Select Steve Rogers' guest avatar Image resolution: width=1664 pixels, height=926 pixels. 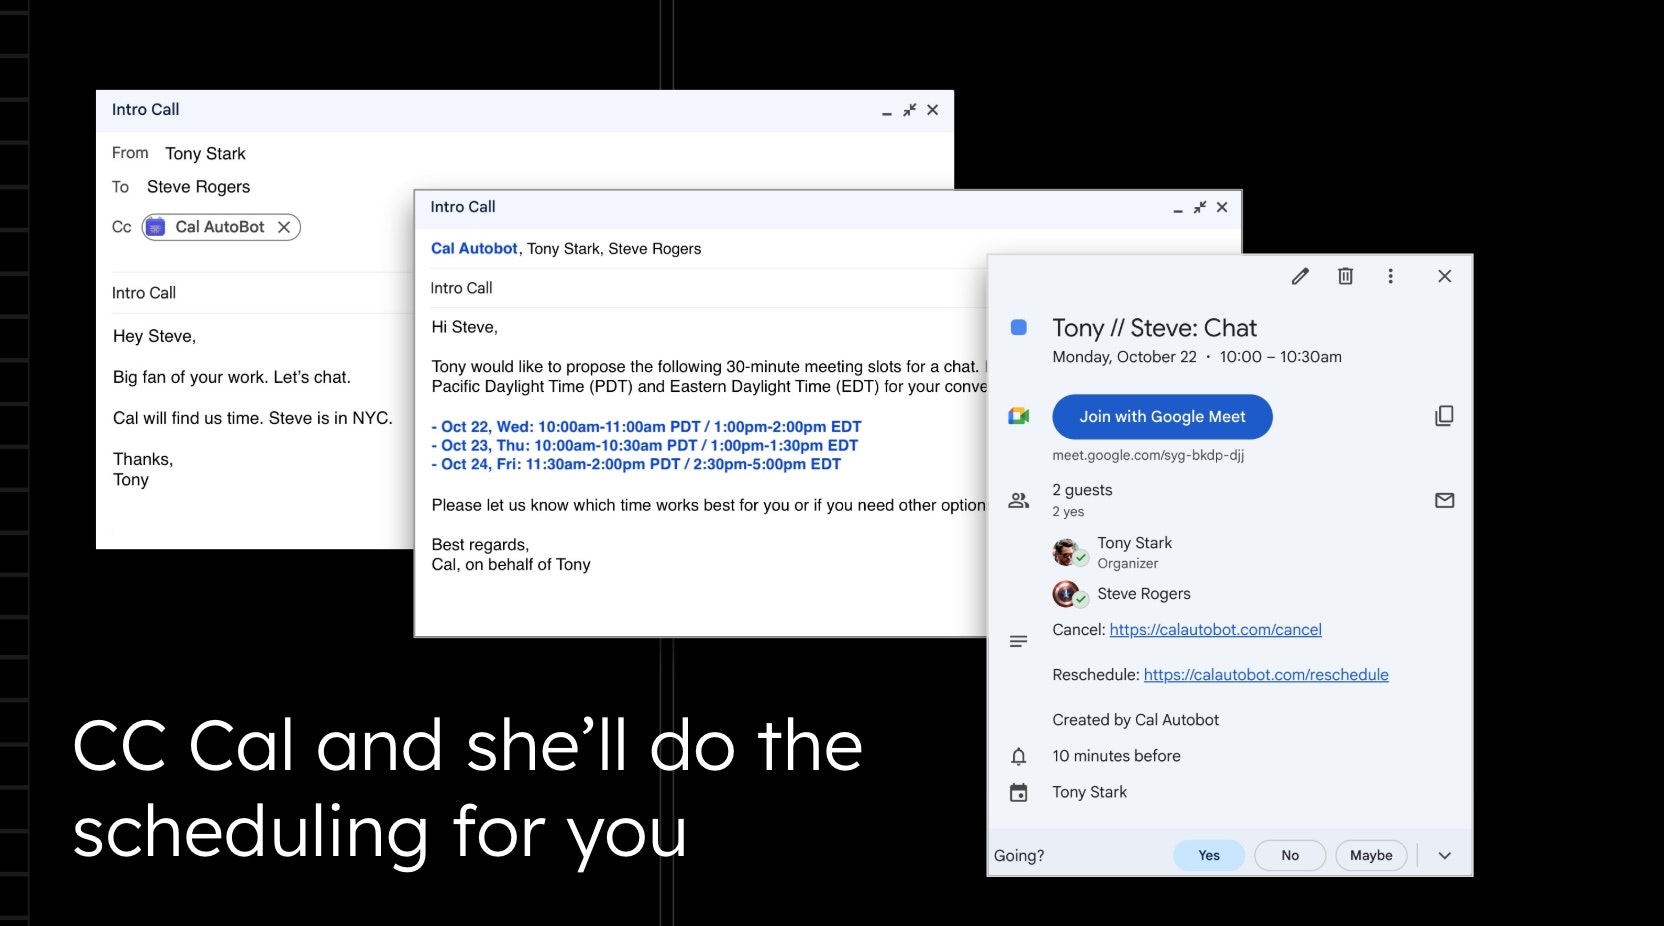click(x=1069, y=594)
